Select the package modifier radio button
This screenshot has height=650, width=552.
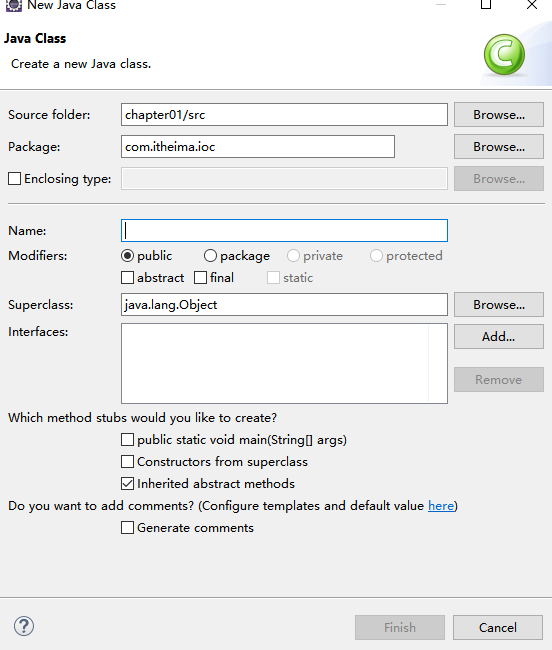click(x=211, y=256)
